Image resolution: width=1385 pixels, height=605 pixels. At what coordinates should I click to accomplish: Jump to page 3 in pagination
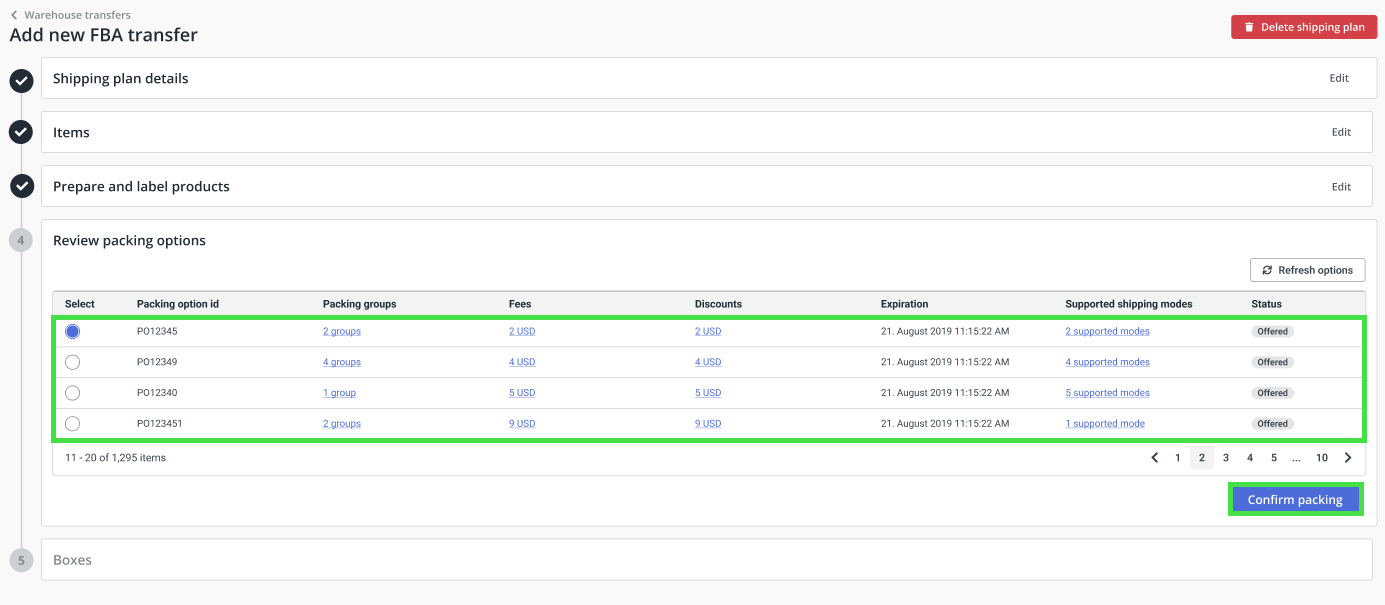tap(1226, 458)
